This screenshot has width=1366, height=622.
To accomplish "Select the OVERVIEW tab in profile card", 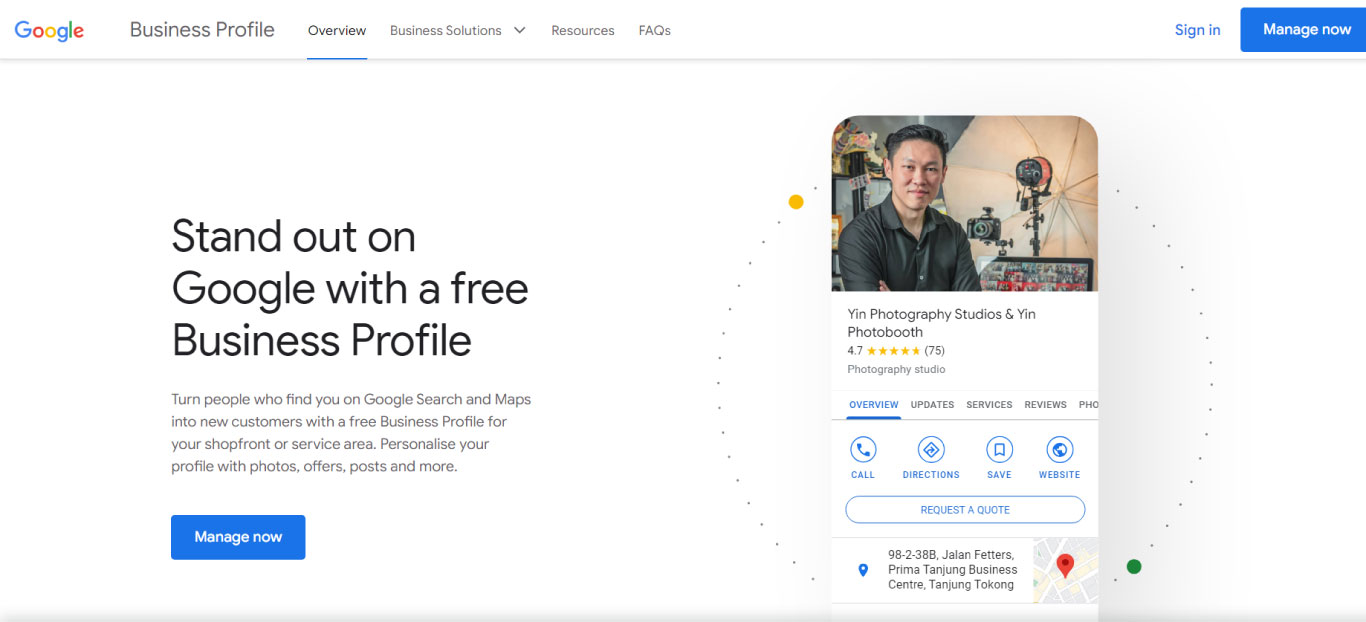I will 874,405.
